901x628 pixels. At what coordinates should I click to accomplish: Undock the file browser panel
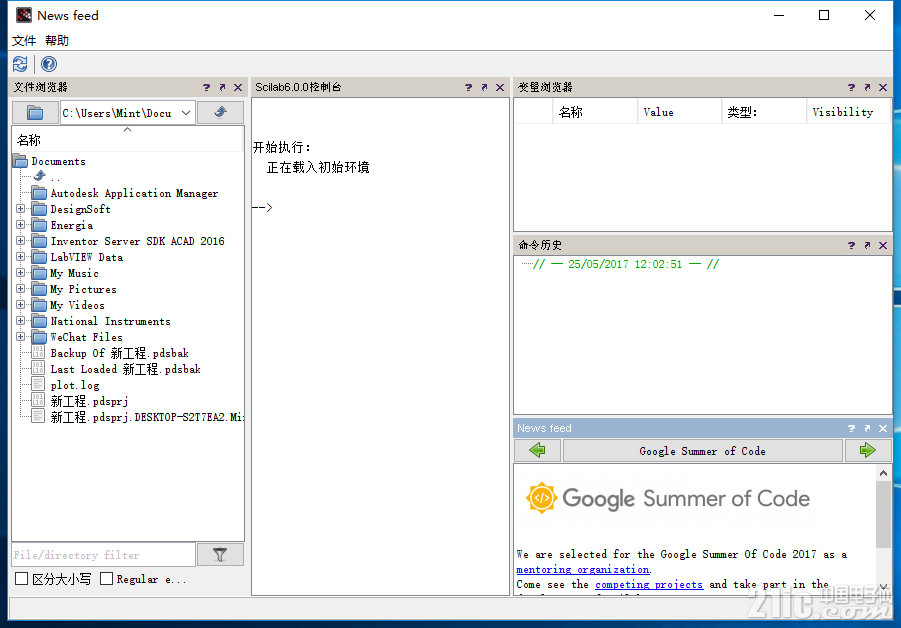[222, 87]
